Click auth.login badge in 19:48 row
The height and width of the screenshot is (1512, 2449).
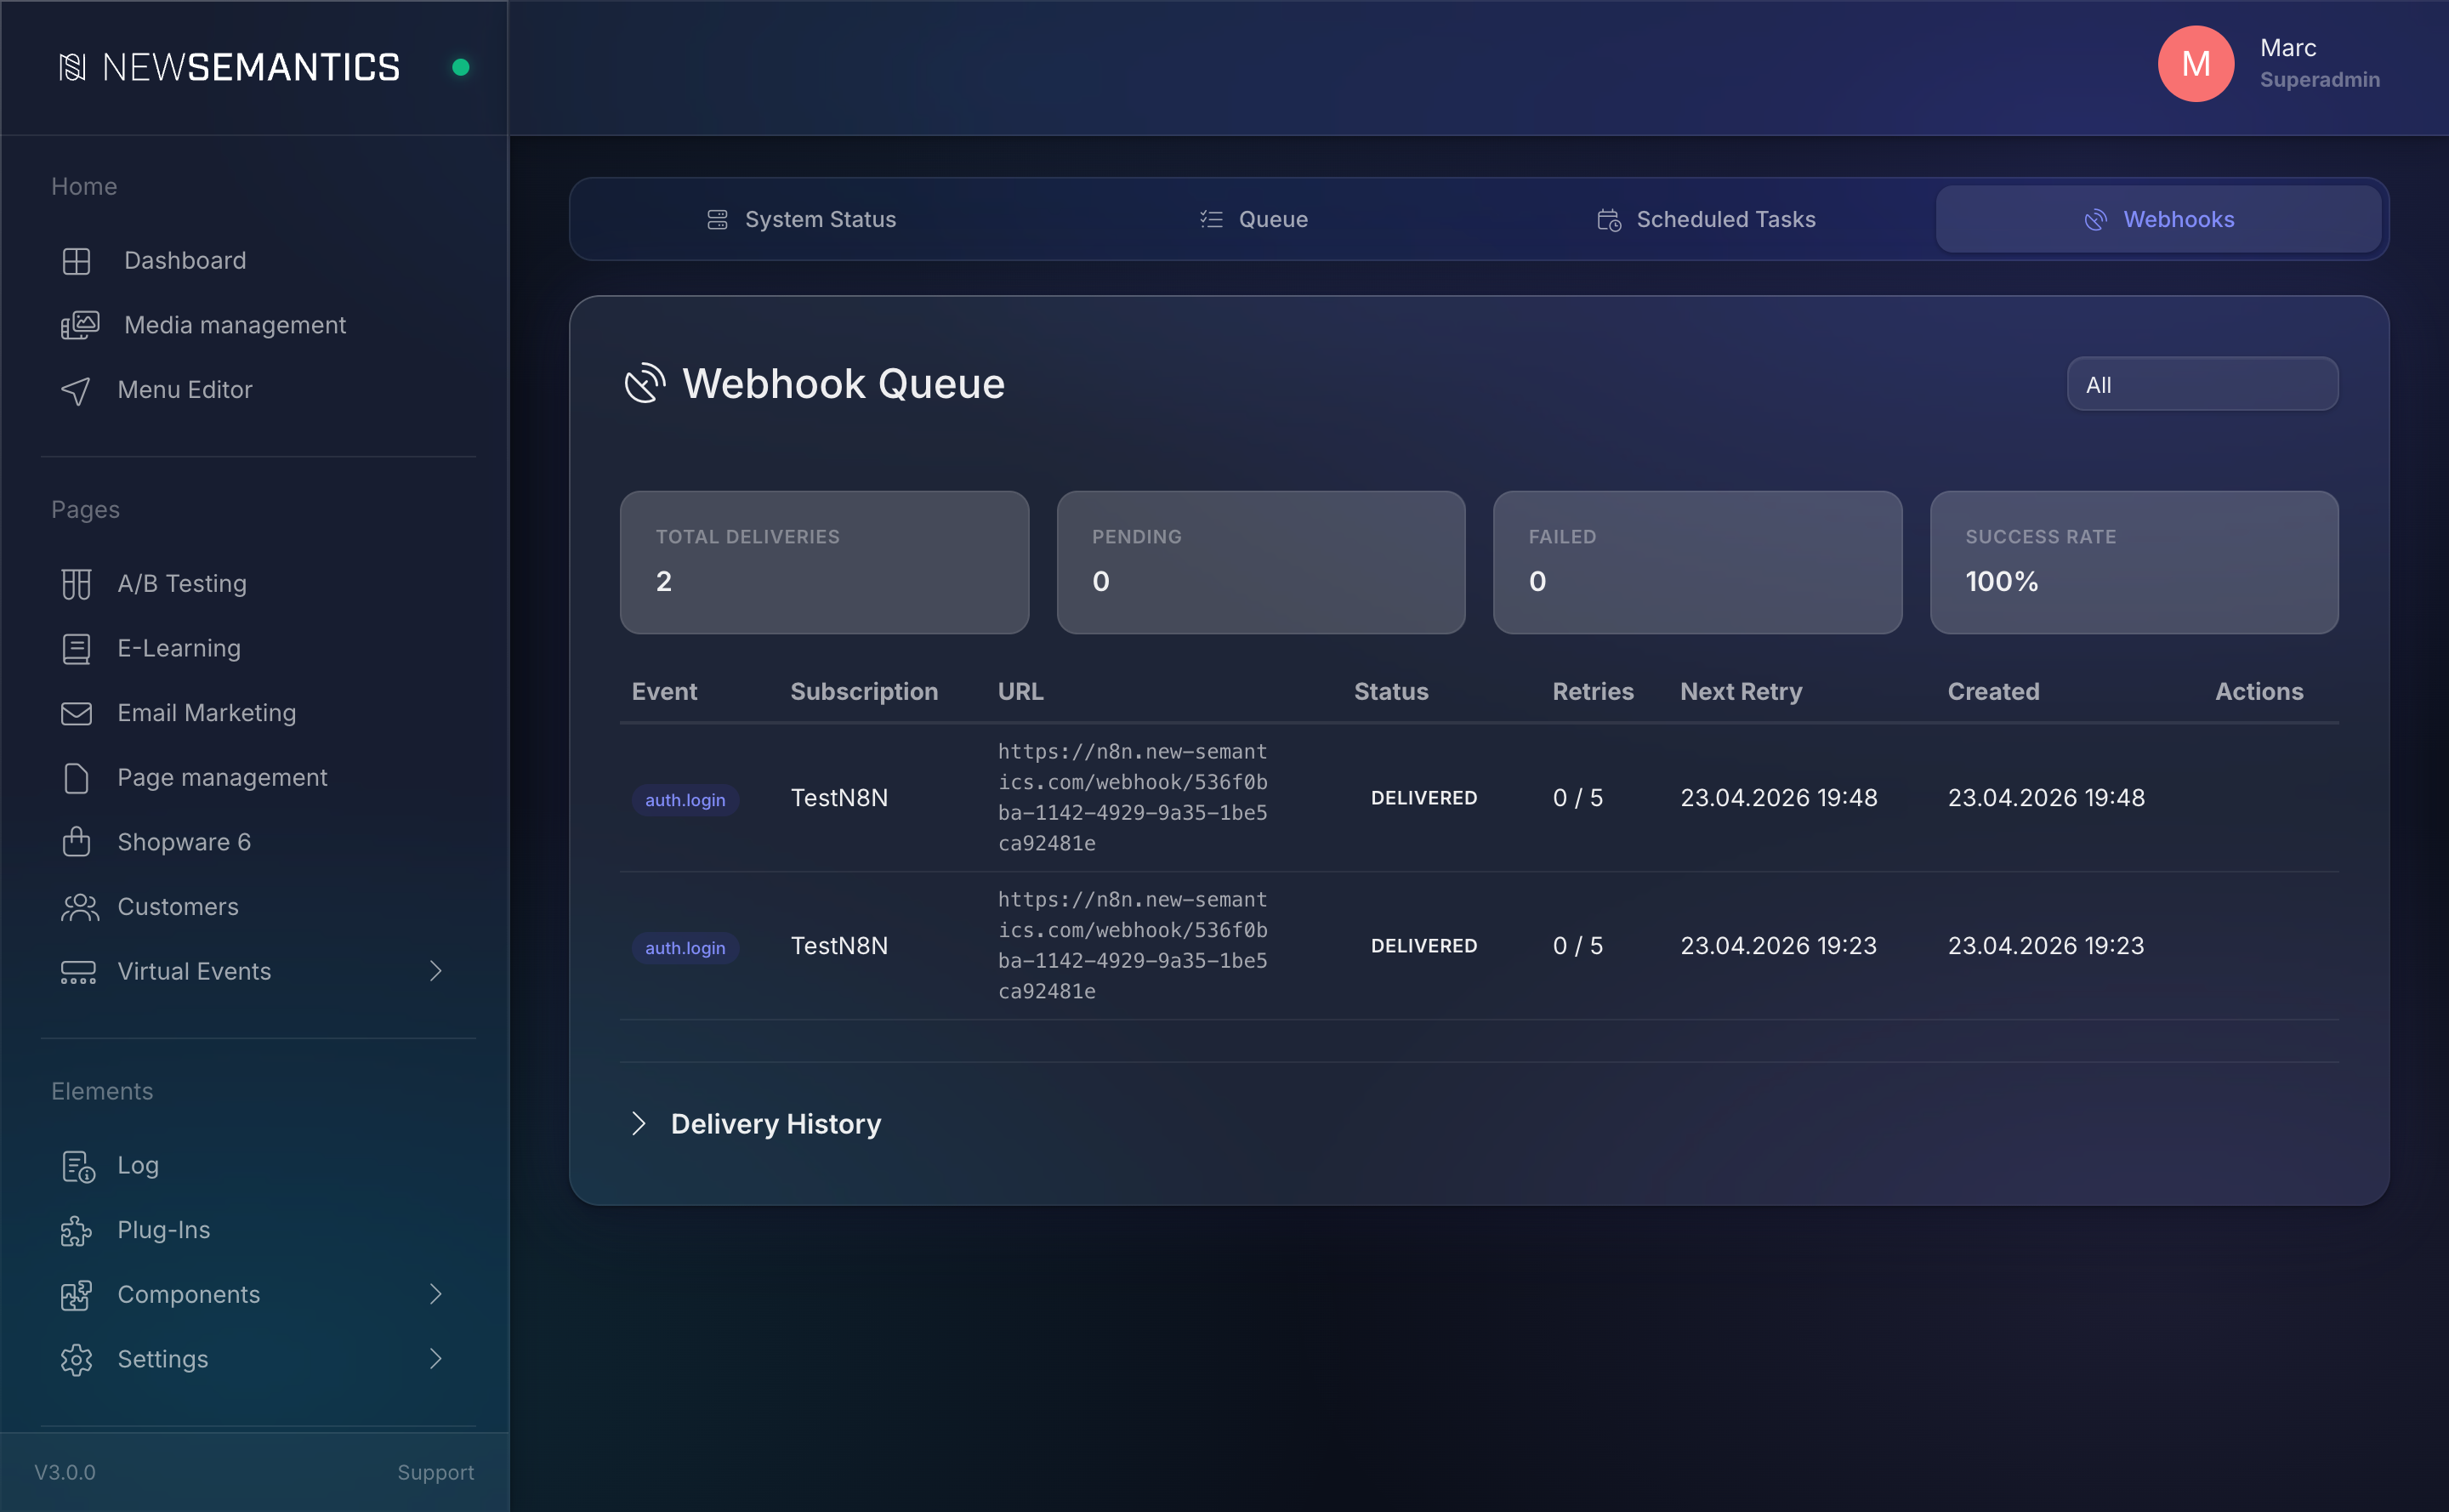[x=685, y=800]
